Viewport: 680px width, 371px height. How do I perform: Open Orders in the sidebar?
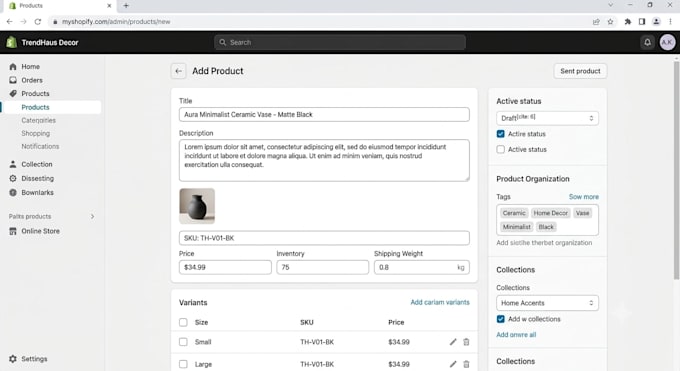click(32, 80)
